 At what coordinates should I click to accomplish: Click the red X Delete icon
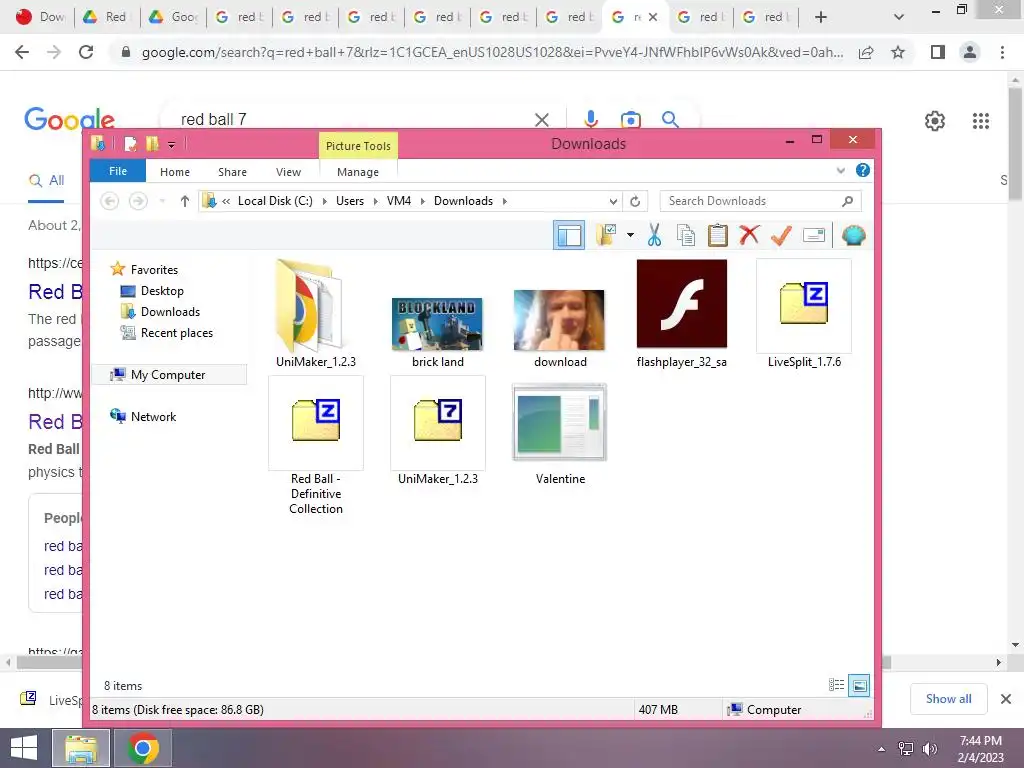point(750,235)
